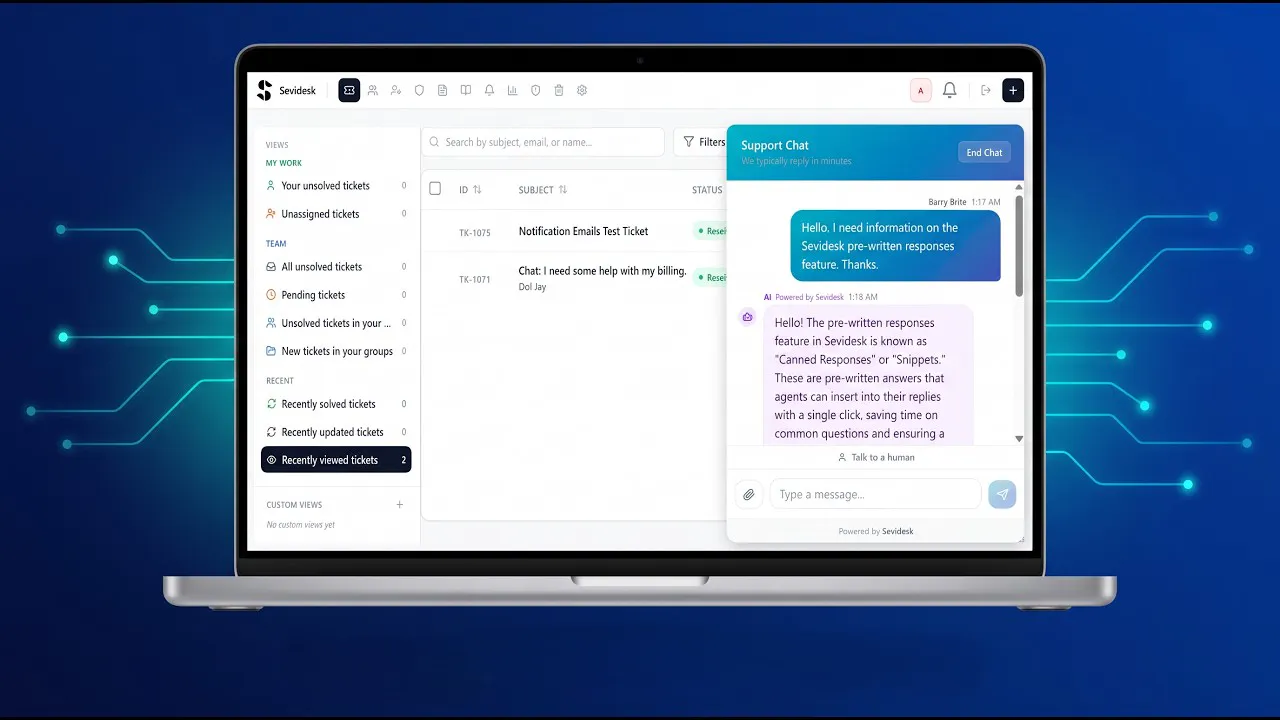The image size is (1280, 720).
Task: Open the settings gear icon
Action: click(x=582, y=90)
